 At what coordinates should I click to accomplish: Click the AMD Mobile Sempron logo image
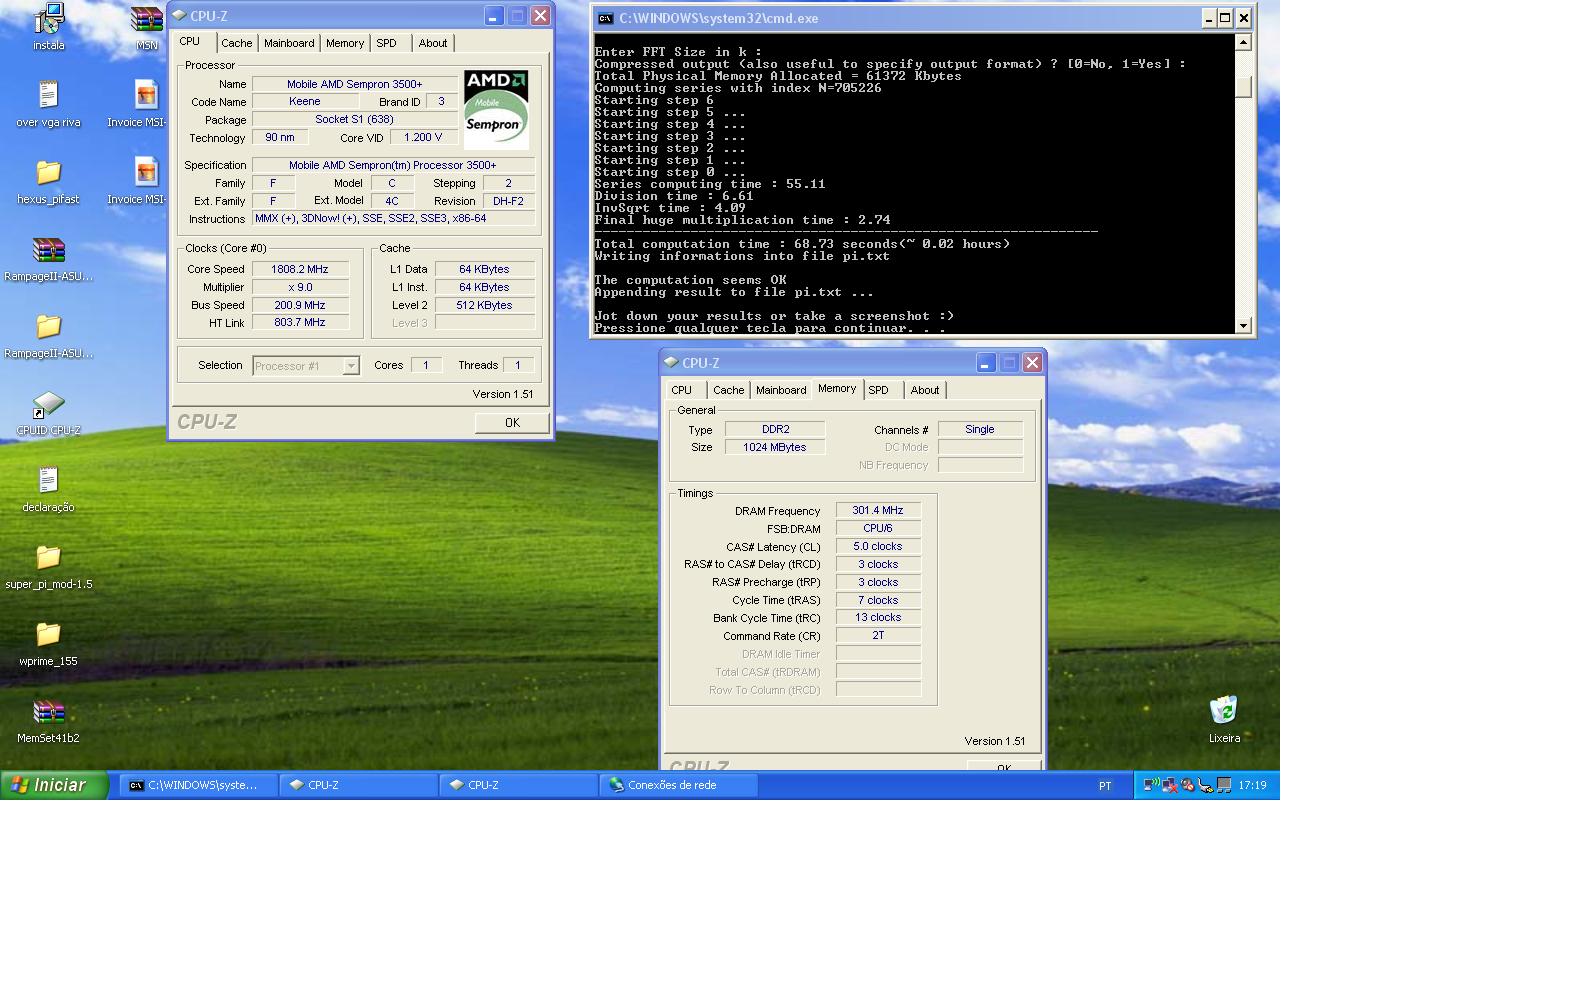click(496, 109)
